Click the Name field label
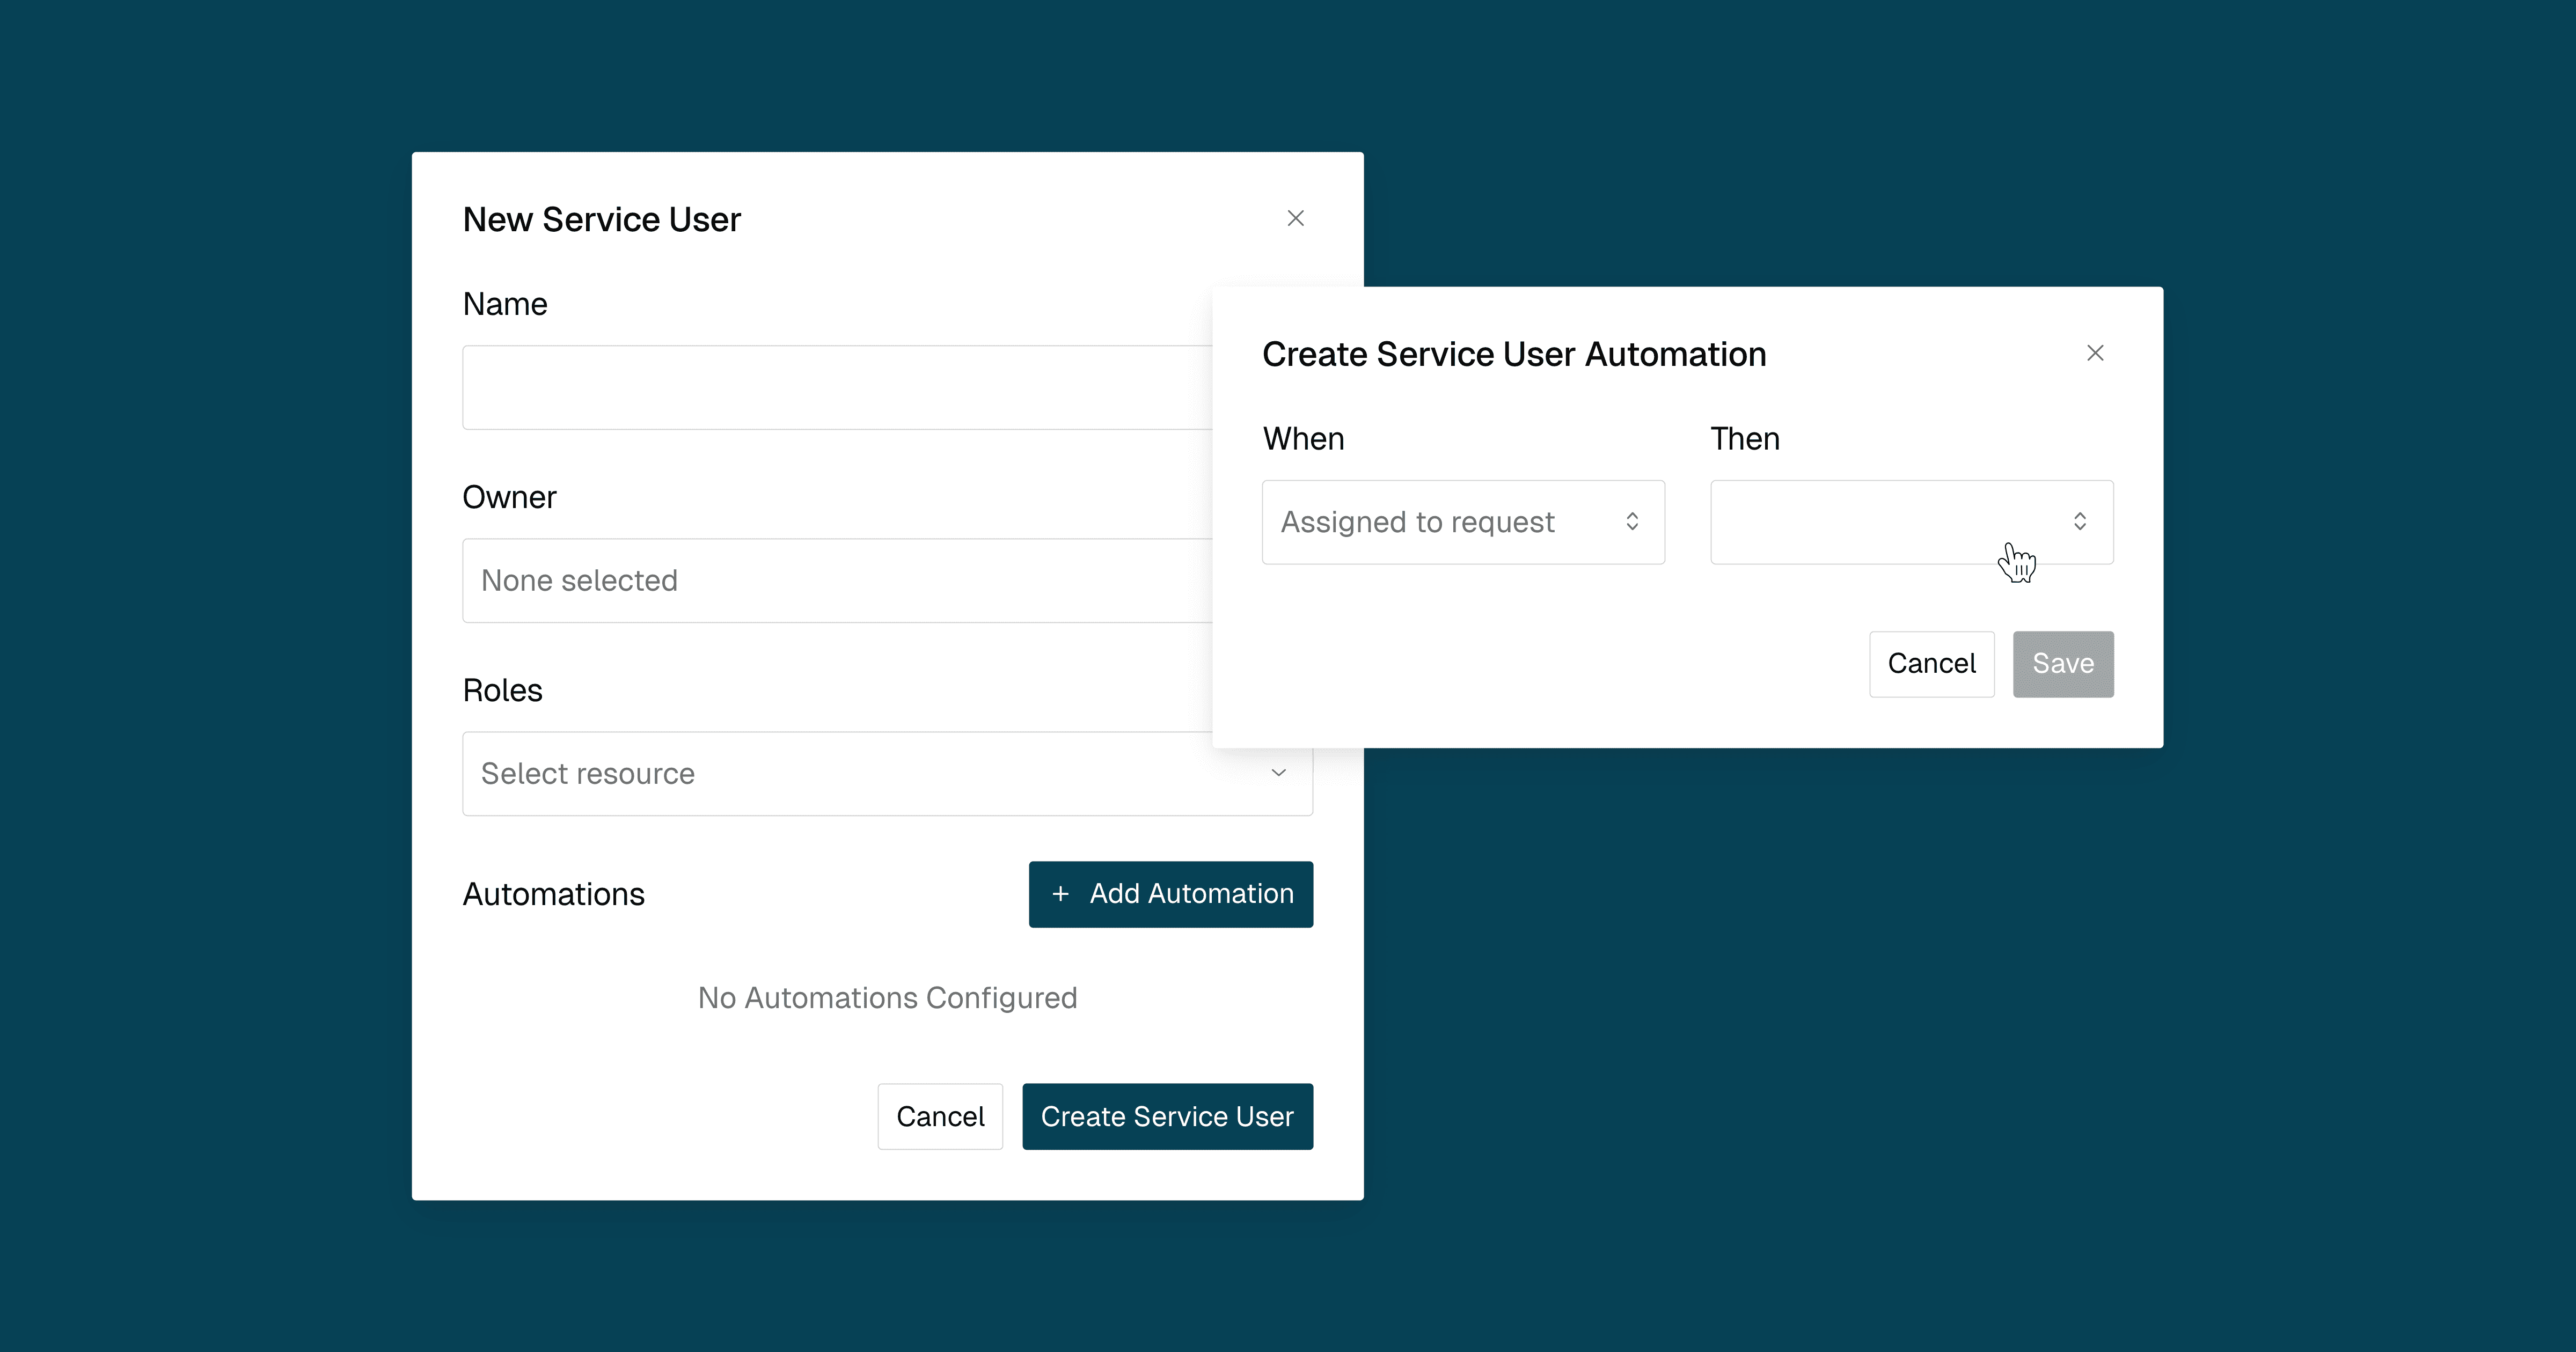The width and height of the screenshot is (2576, 1352). pyautogui.click(x=505, y=304)
